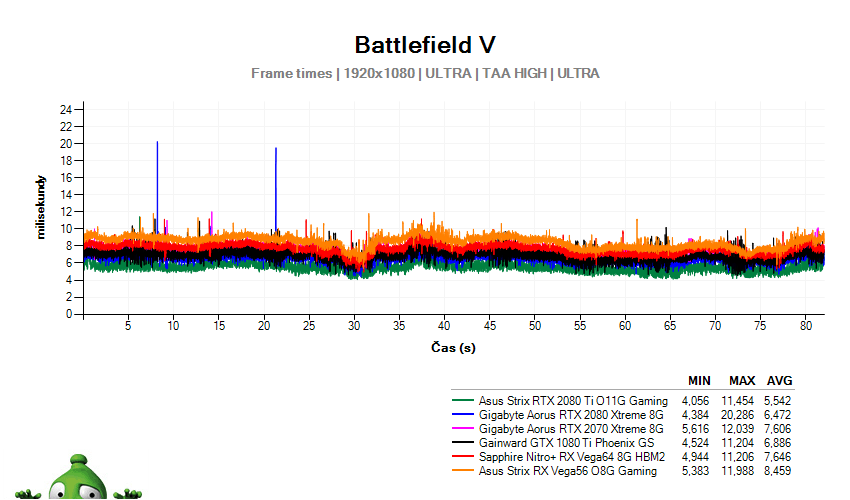Click the green mascot logo
The image size is (850, 500).
pos(79,477)
